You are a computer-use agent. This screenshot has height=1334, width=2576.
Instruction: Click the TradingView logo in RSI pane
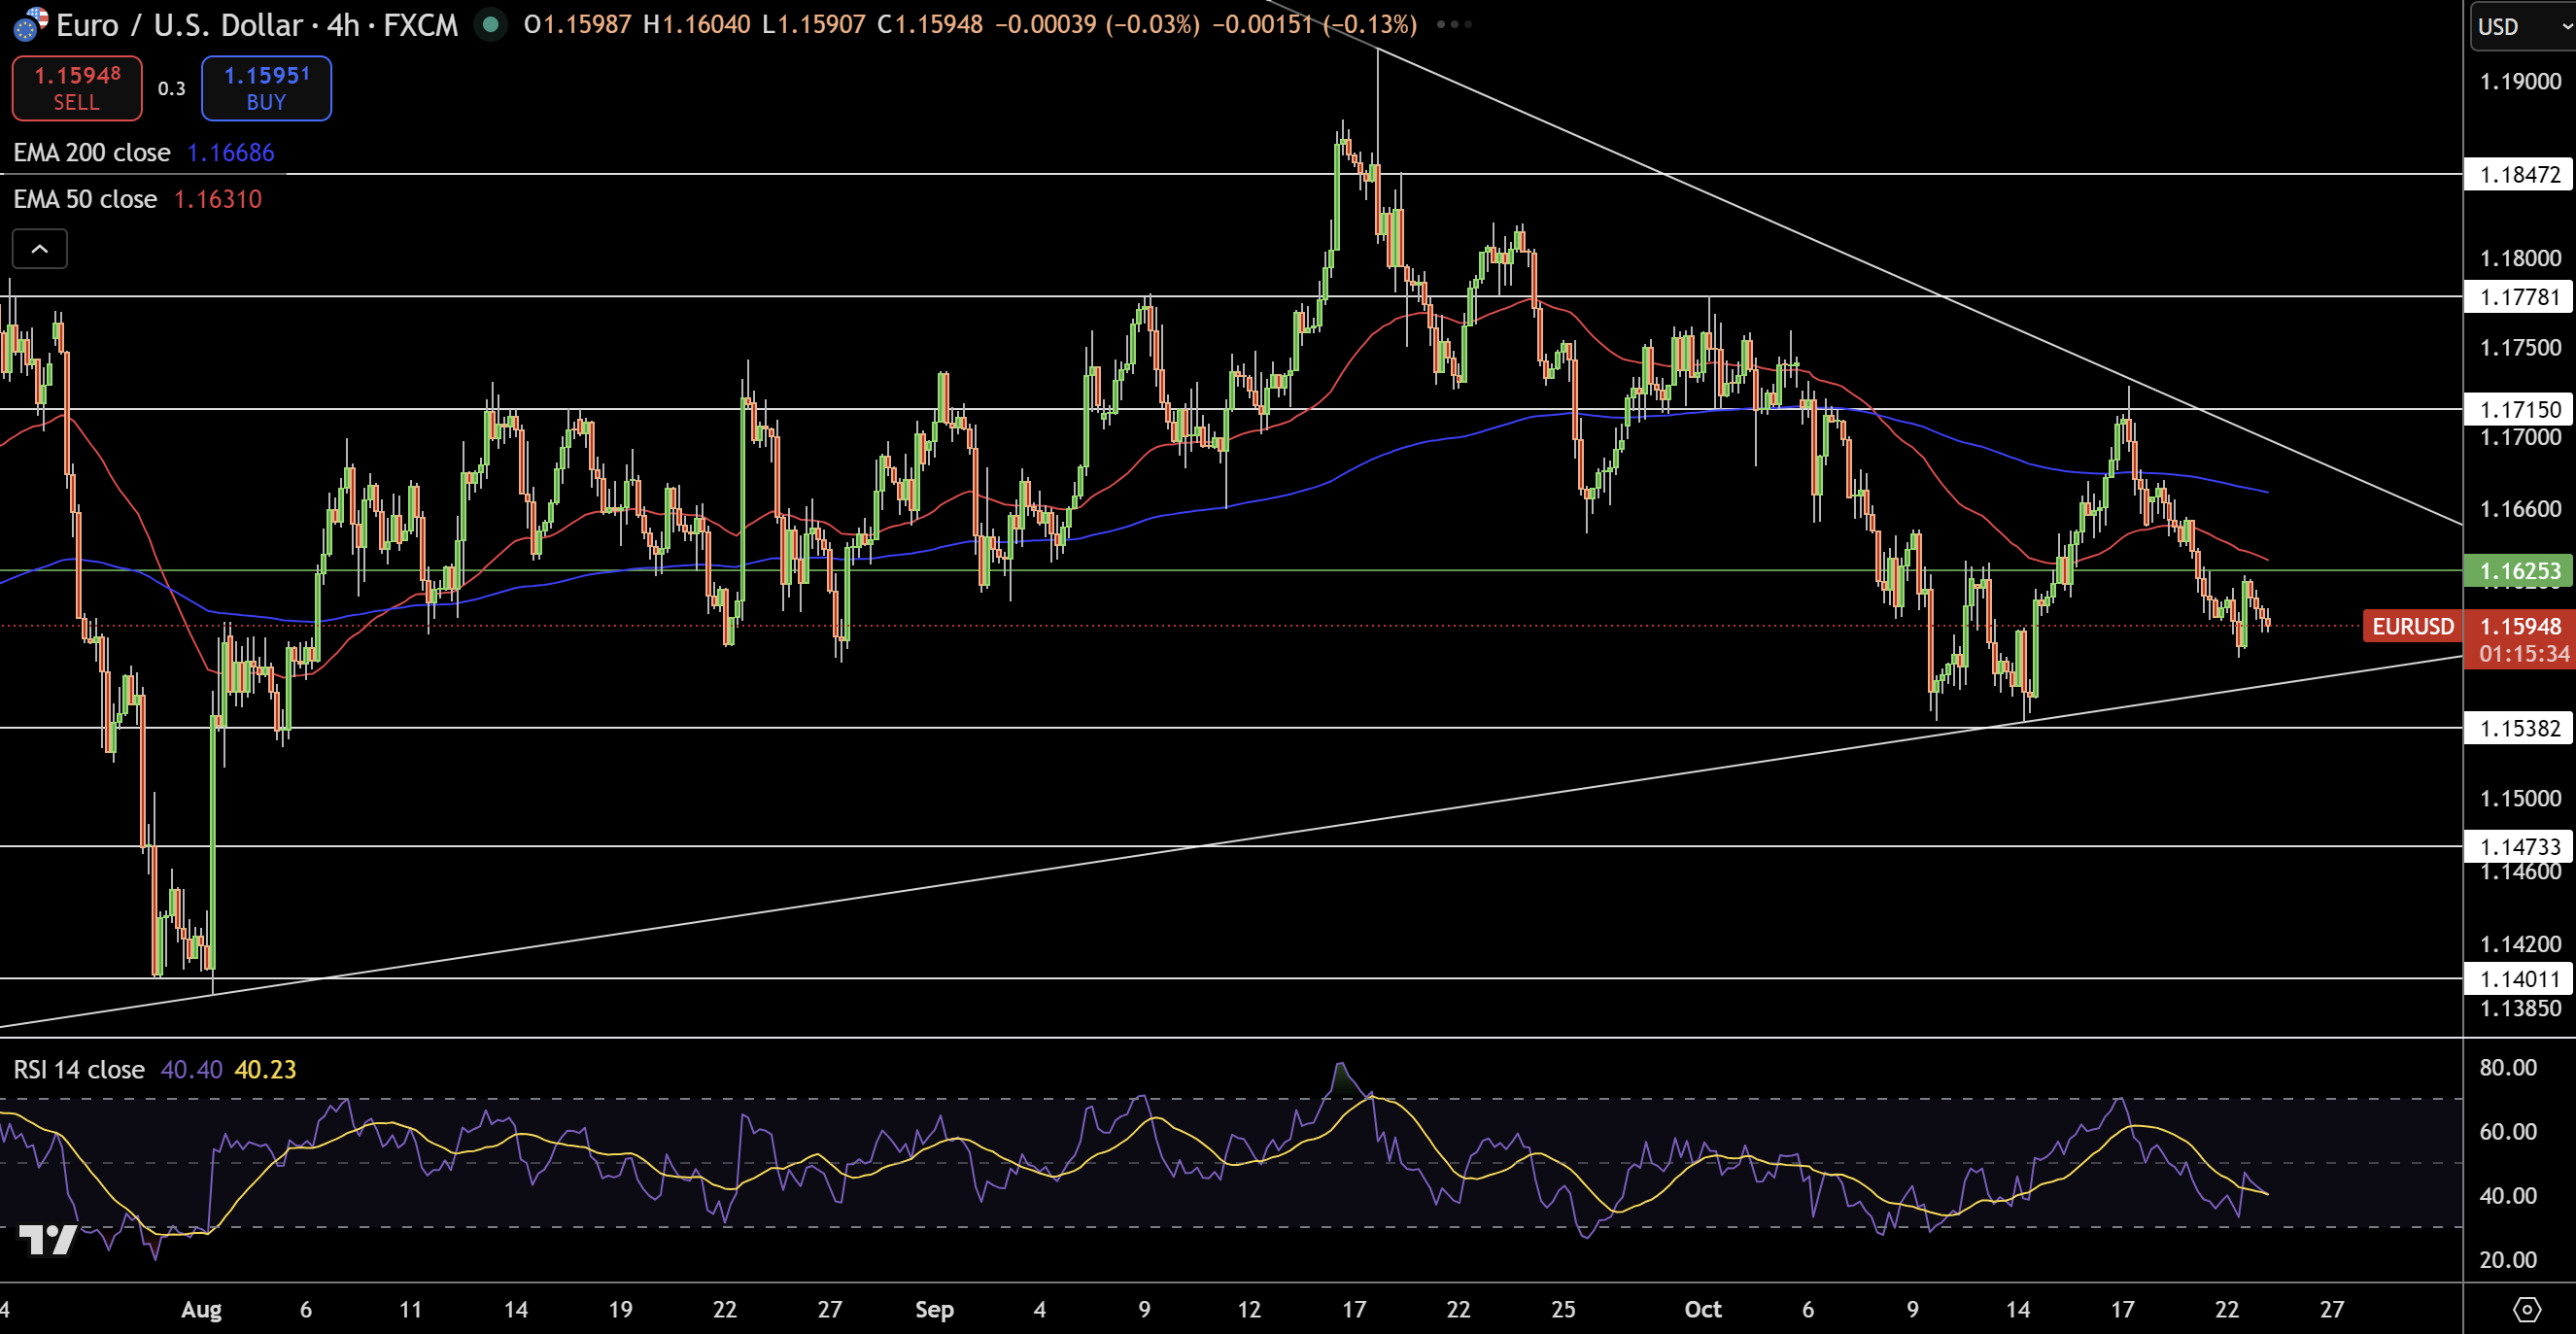(47, 1240)
